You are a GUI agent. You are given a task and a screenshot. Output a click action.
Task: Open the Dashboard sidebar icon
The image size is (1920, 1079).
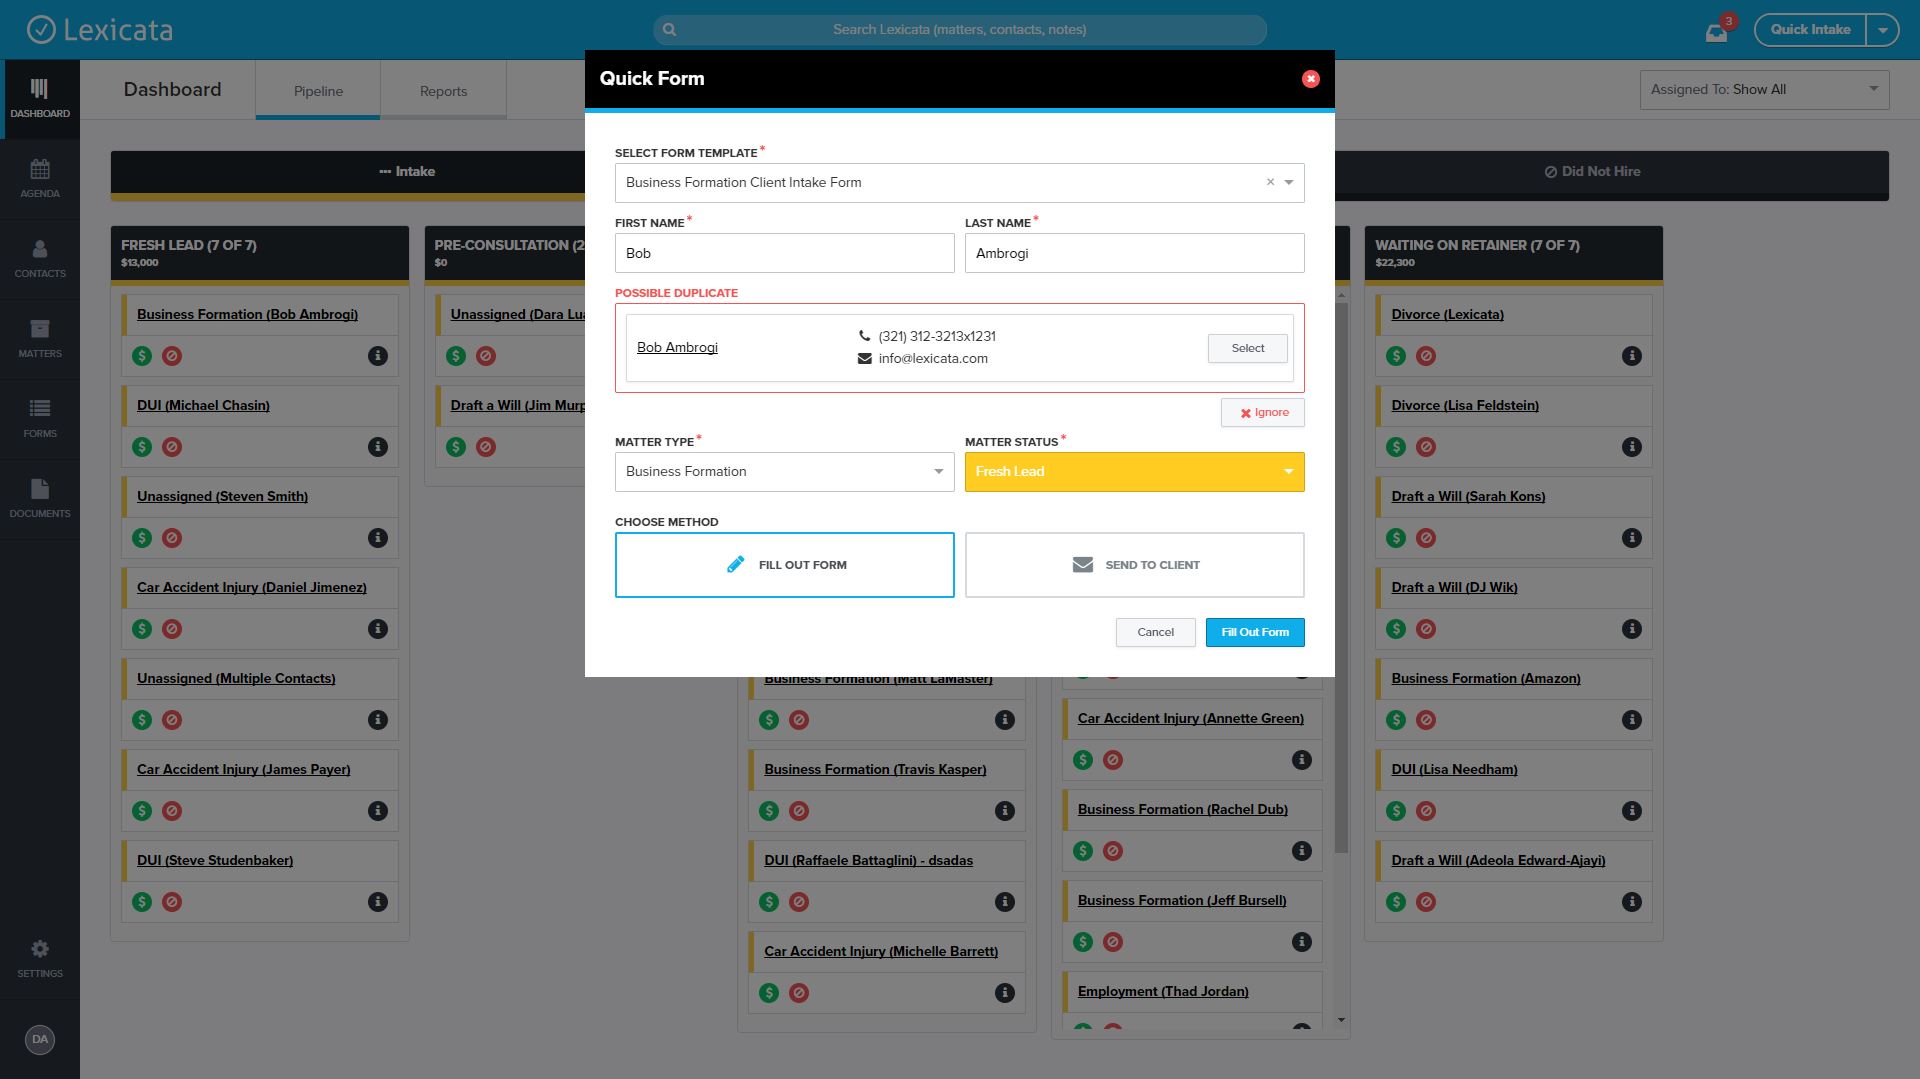pyautogui.click(x=39, y=99)
